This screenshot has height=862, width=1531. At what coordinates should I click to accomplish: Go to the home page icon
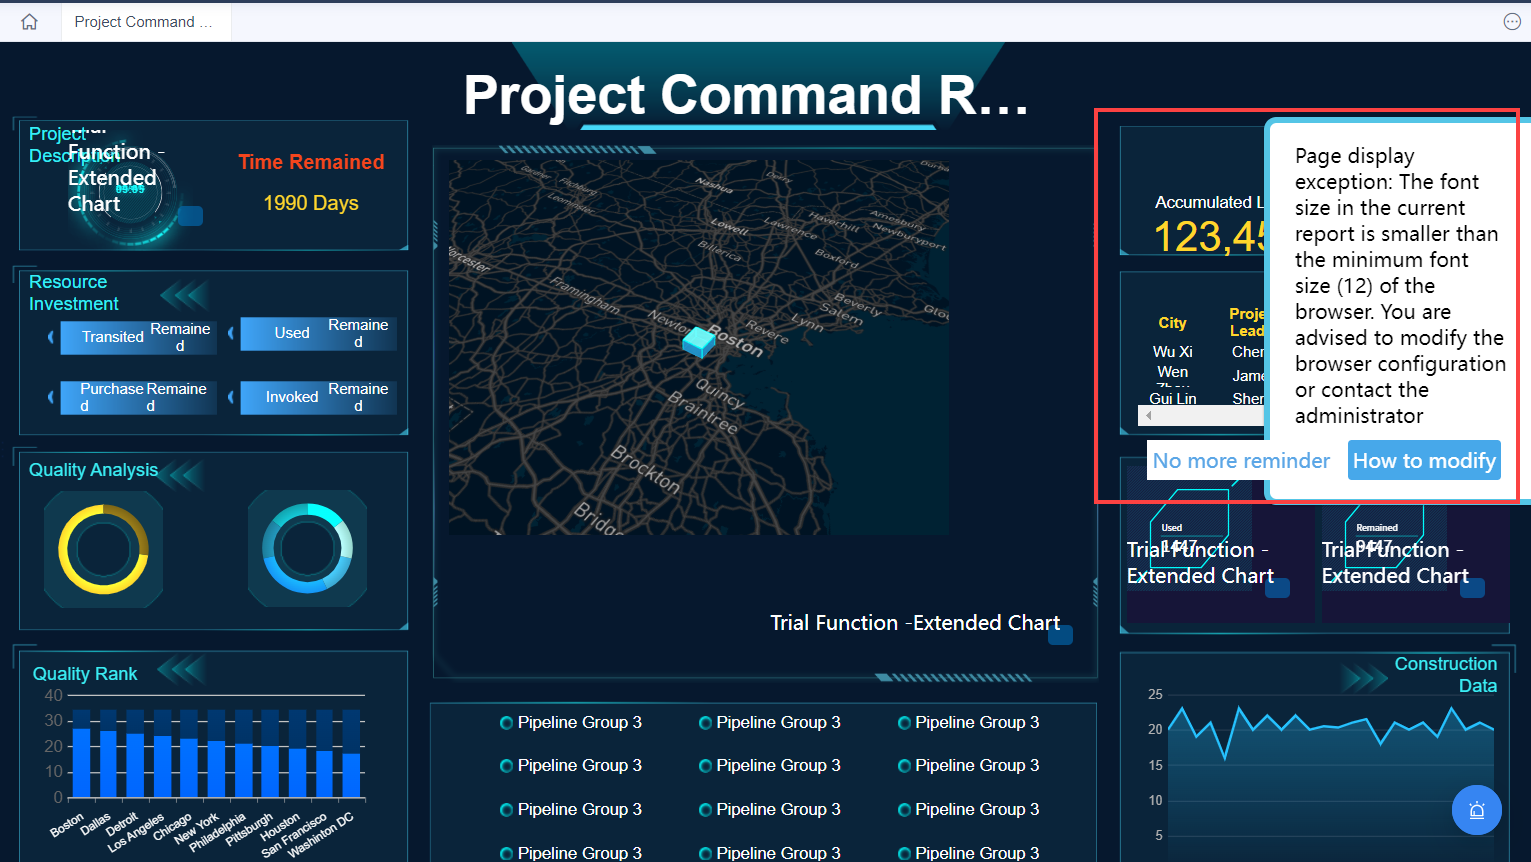[30, 22]
